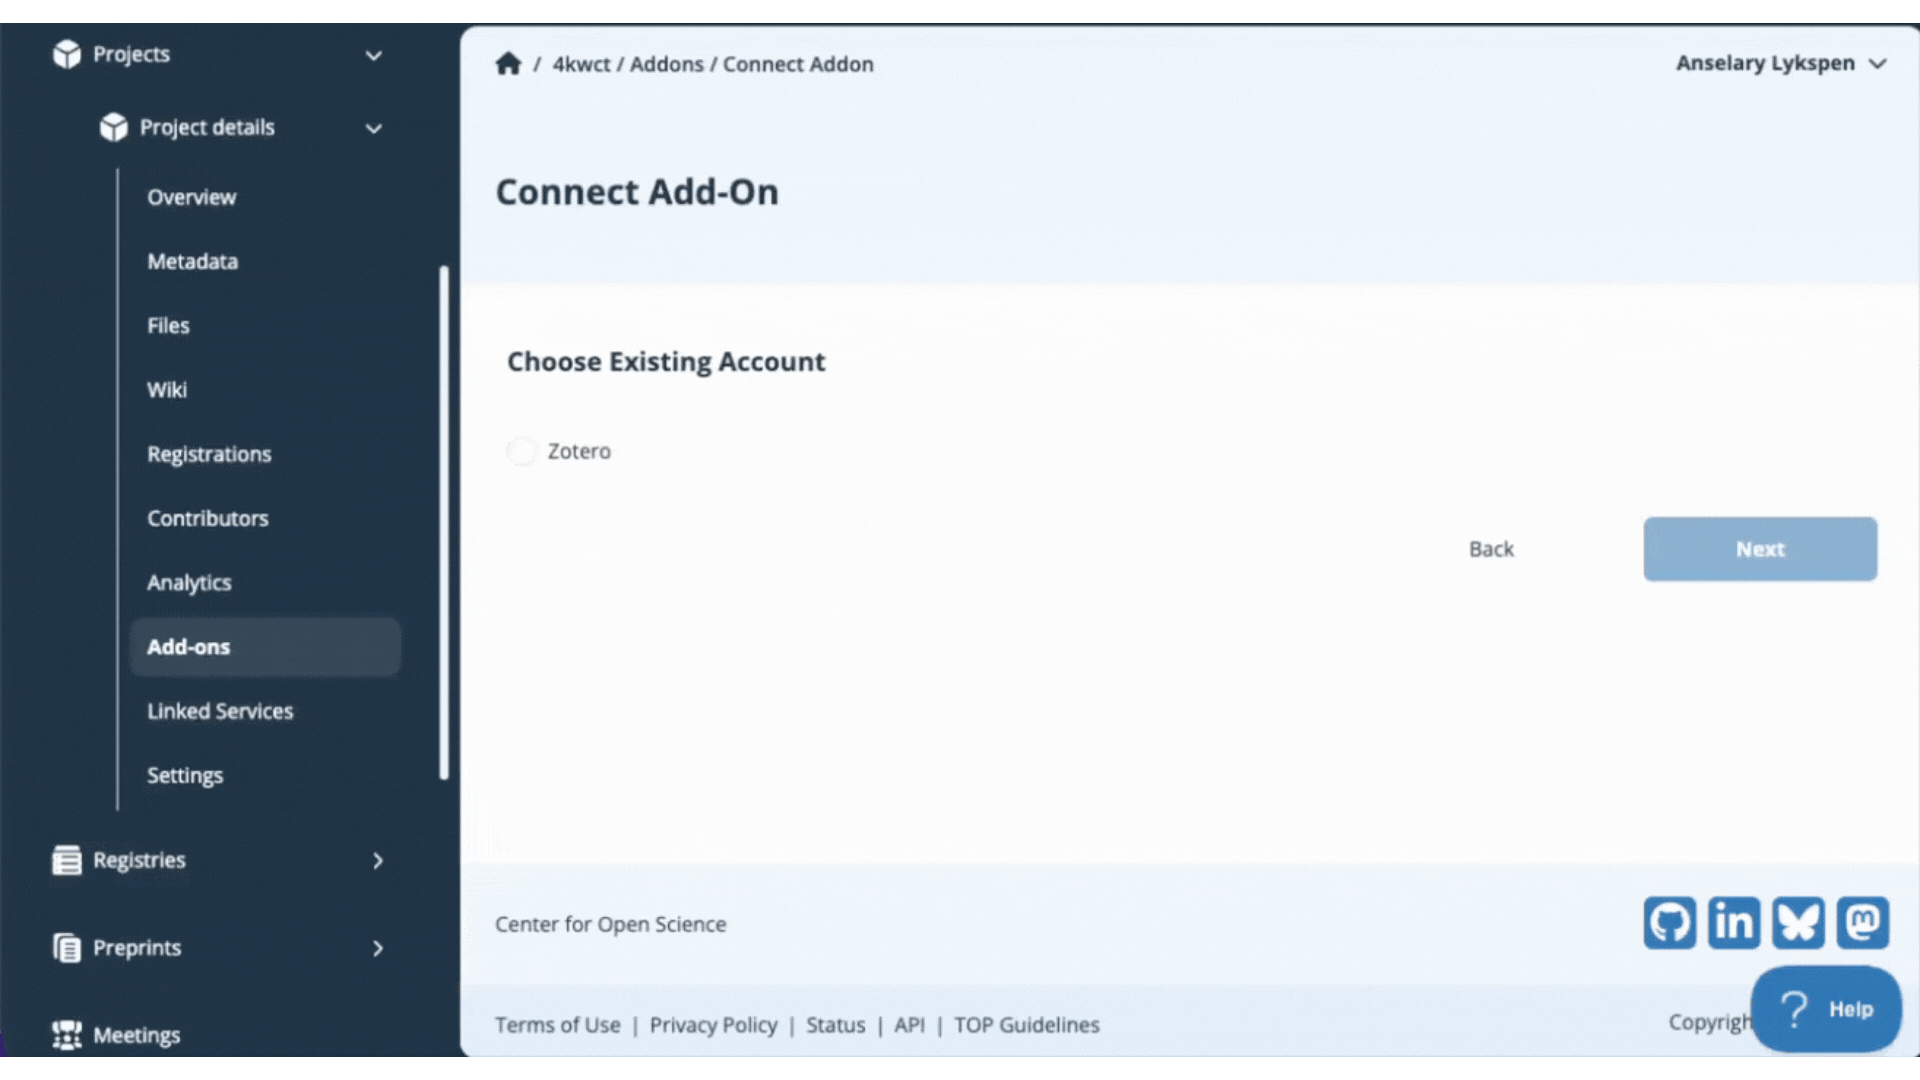Click the Preprints document icon

click(x=67, y=947)
